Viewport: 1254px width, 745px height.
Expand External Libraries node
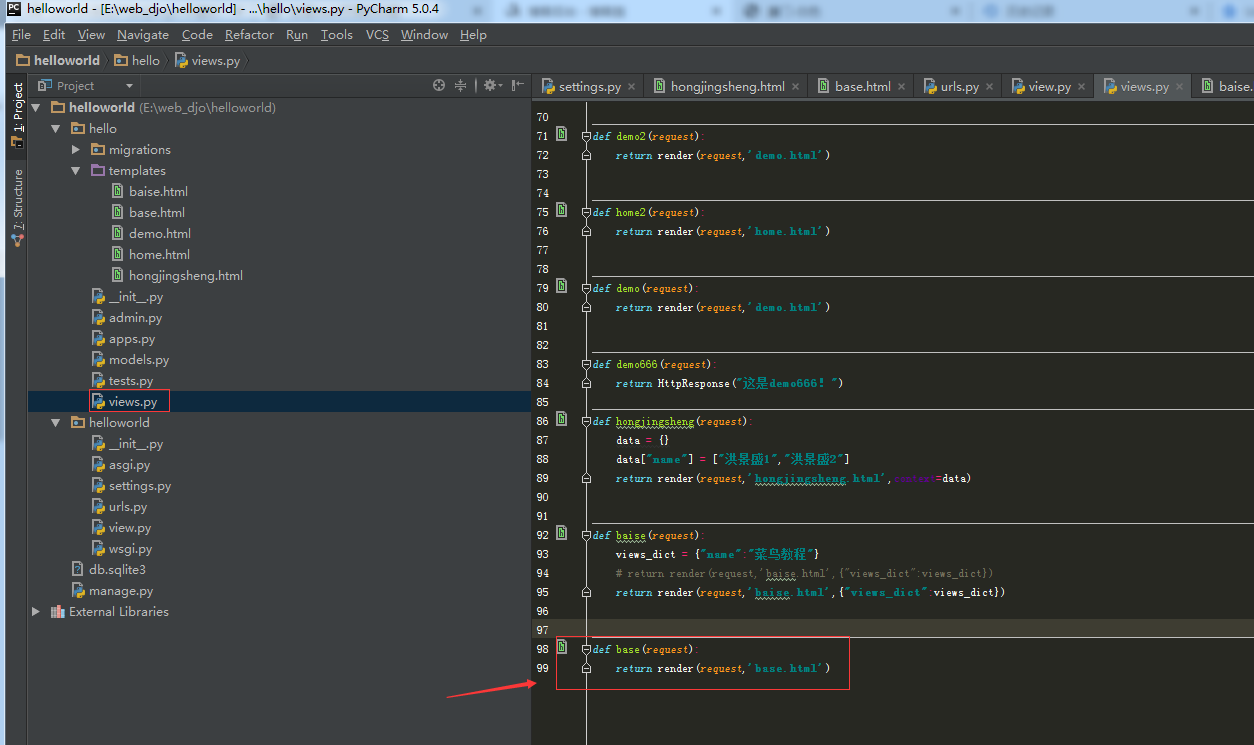coord(36,611)
